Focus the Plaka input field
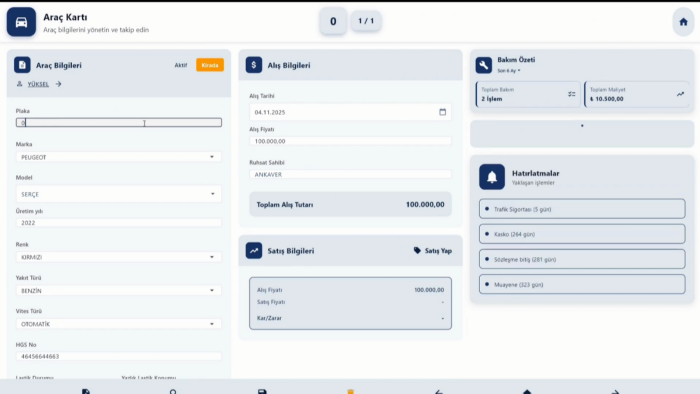 tap(119, 123)
